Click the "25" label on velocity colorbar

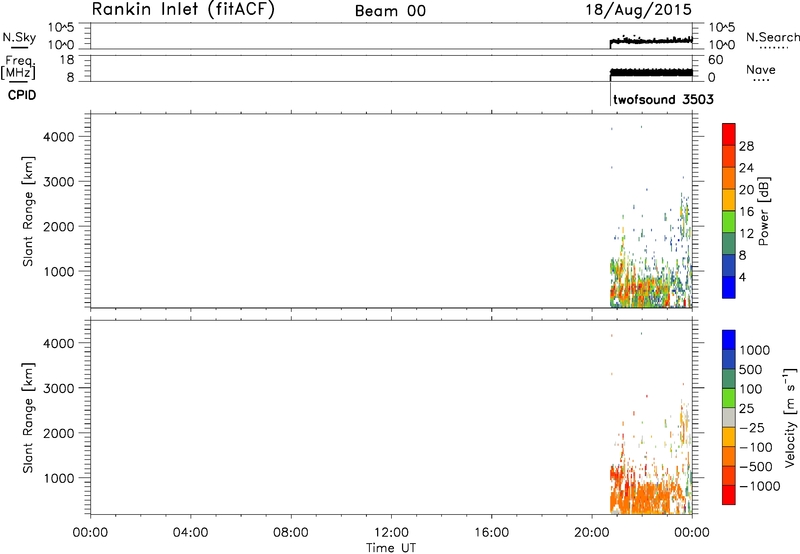[x=746, y=408]
